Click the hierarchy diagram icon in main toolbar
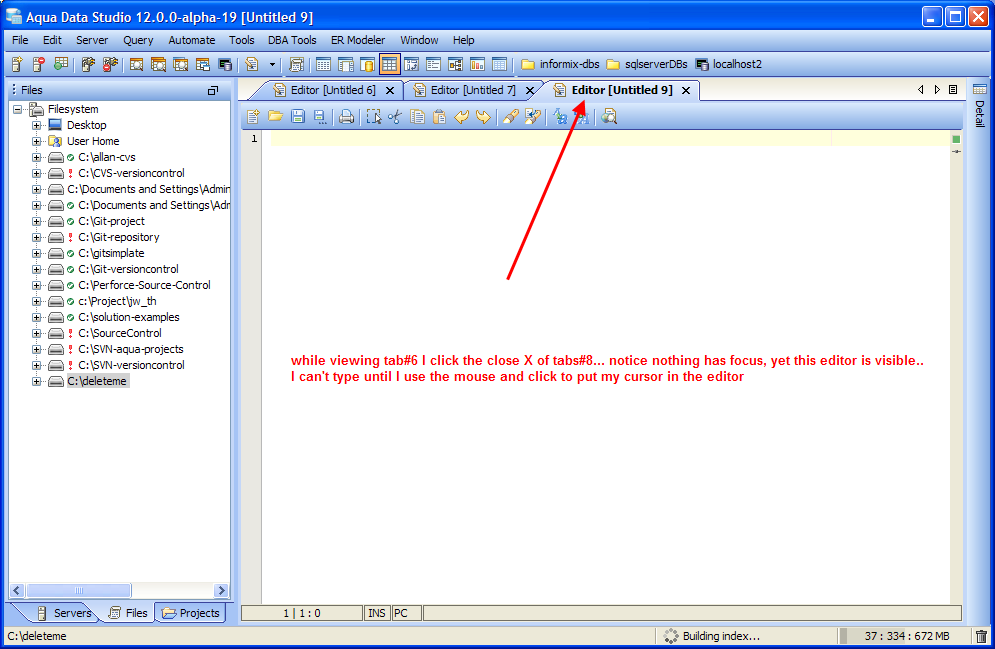The width and height of the screenshot is (995, 649). tap(456, 64)
